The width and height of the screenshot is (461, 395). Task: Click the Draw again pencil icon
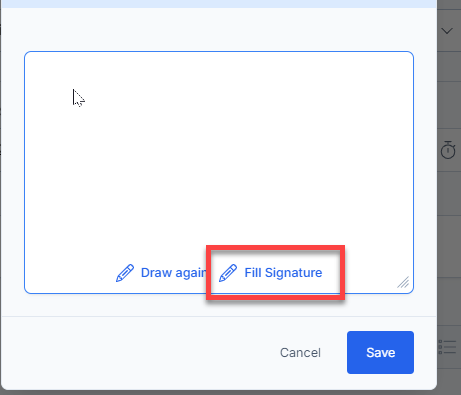point(125,273)
